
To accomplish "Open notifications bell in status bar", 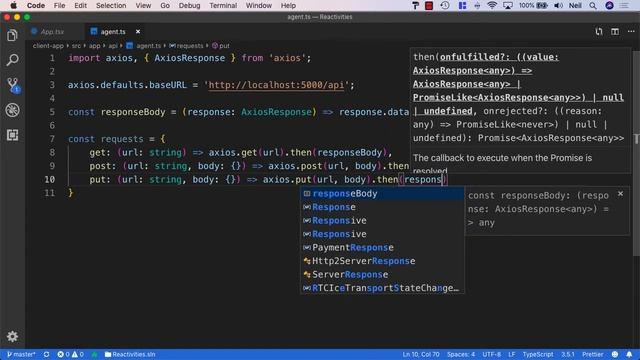I will point(629,354).
